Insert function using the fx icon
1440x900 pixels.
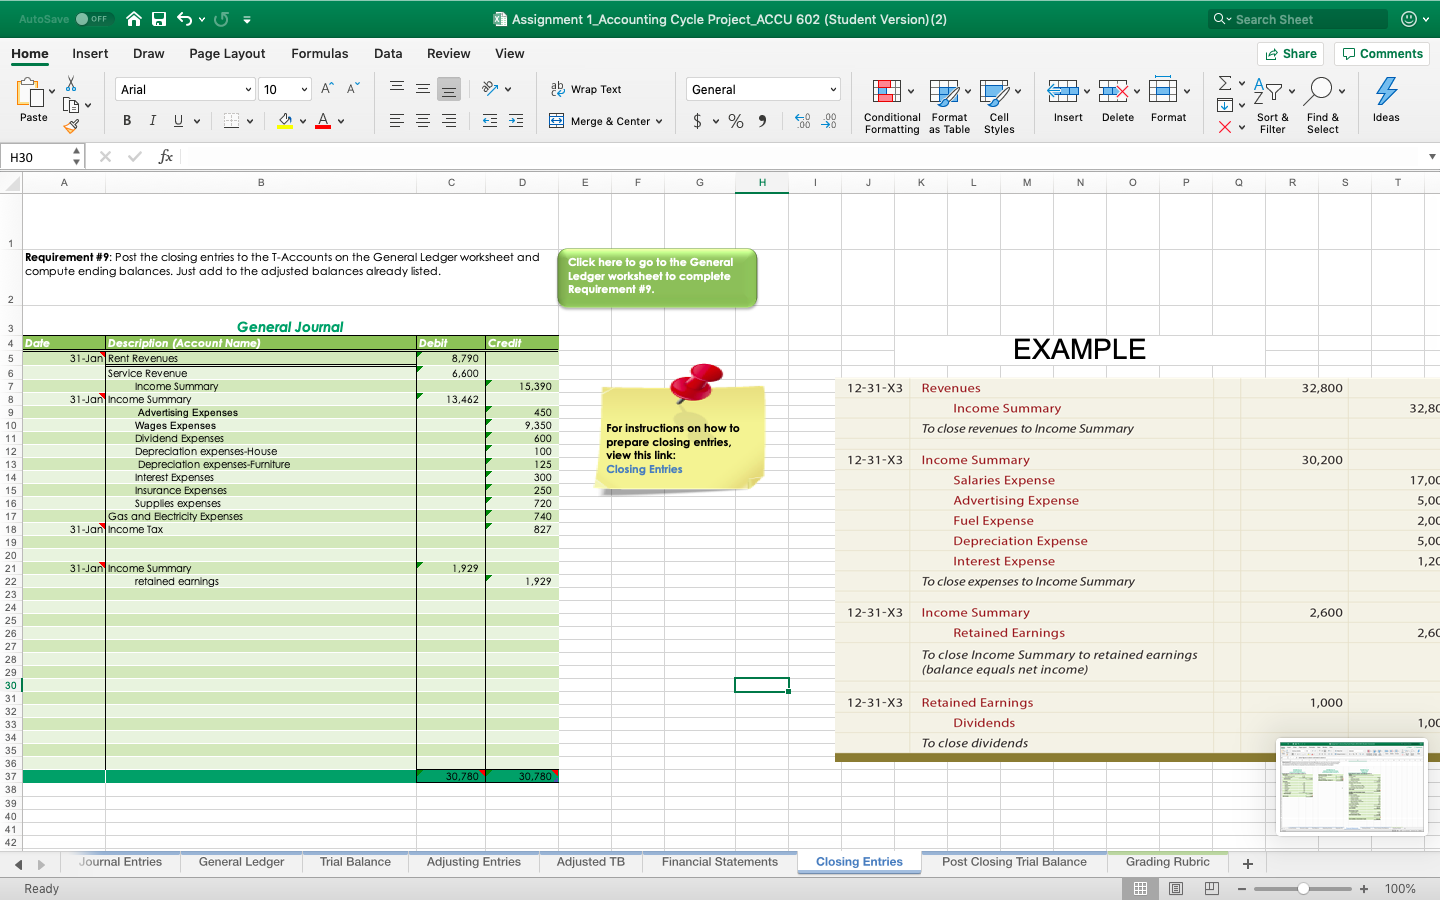pos(166,157)
